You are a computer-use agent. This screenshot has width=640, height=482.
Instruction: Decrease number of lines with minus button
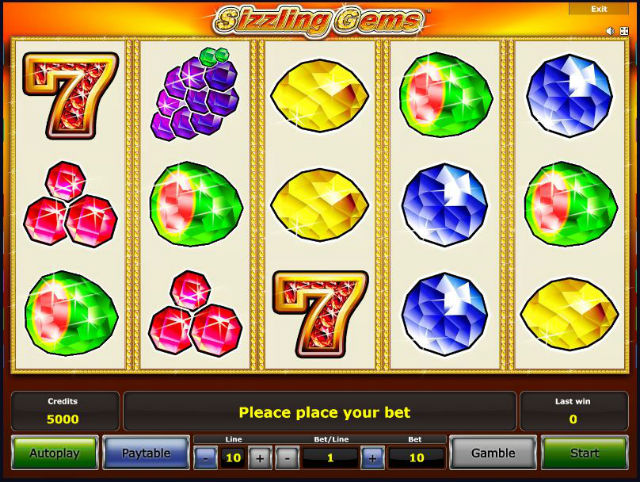pos(205,458)
